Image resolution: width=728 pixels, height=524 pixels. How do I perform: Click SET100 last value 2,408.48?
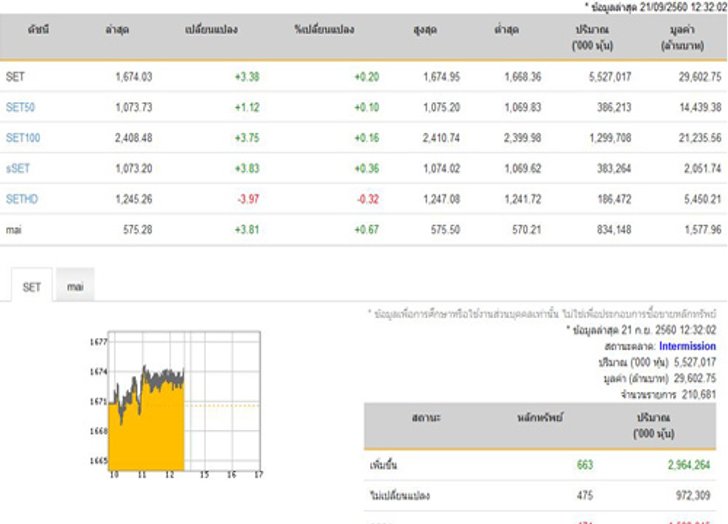click(134, 138)
